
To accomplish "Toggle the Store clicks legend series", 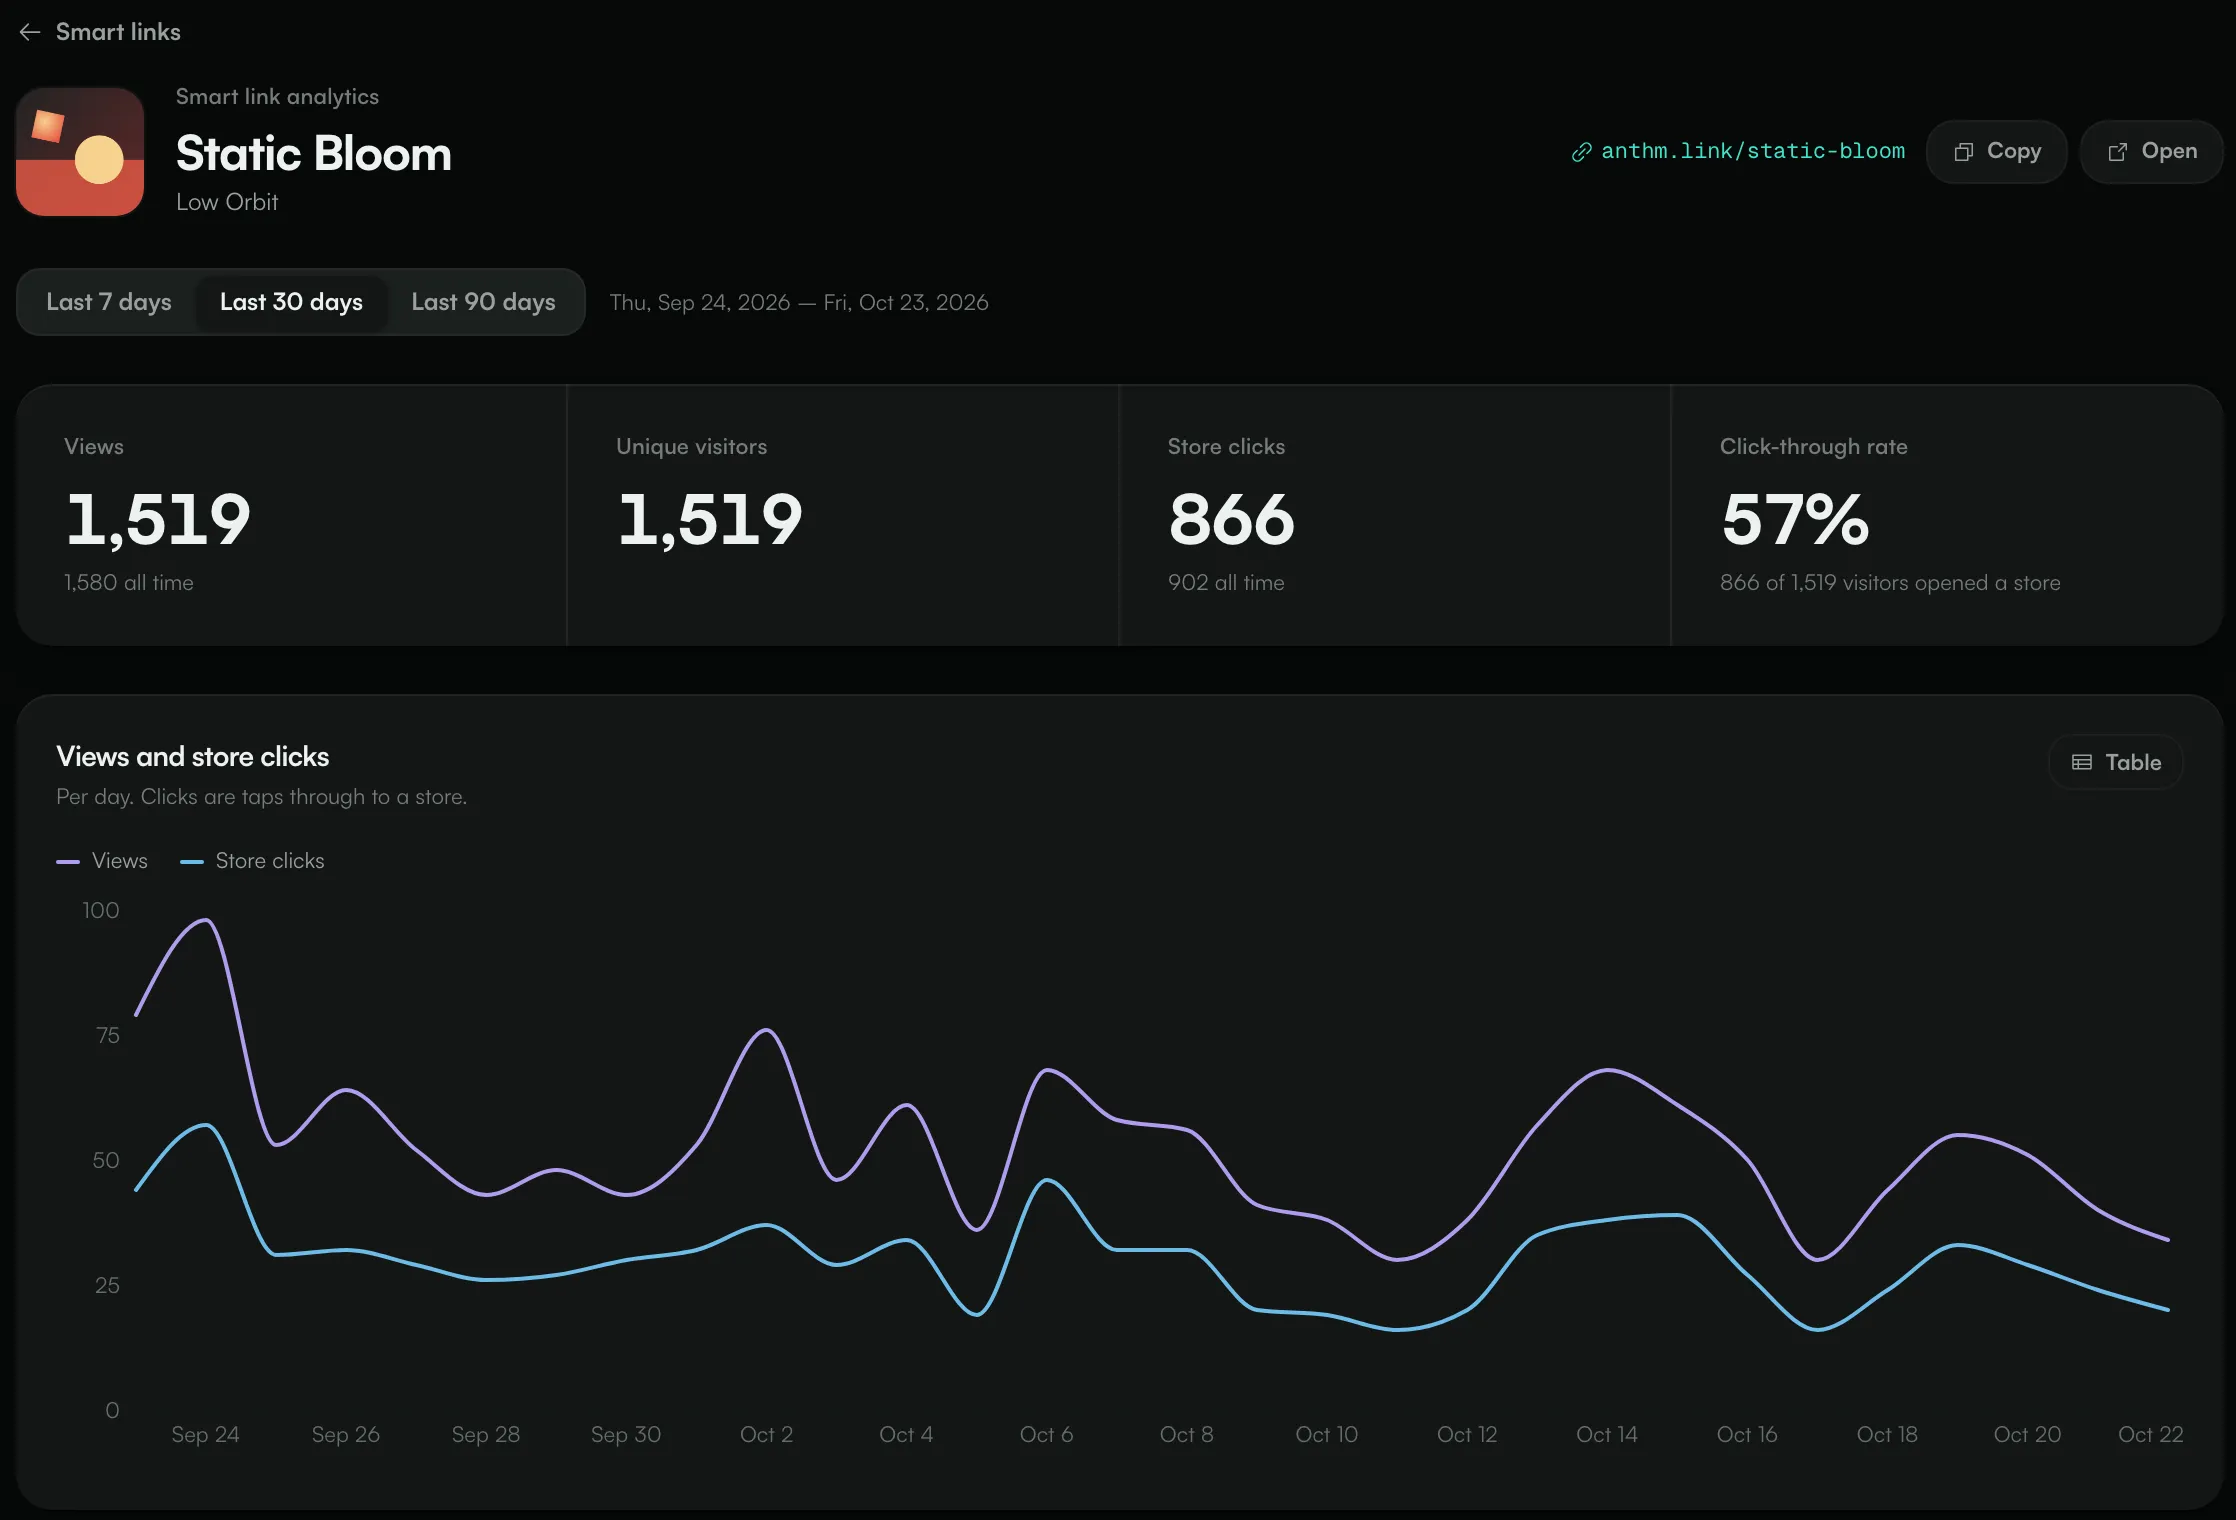I will coord(252,861).
